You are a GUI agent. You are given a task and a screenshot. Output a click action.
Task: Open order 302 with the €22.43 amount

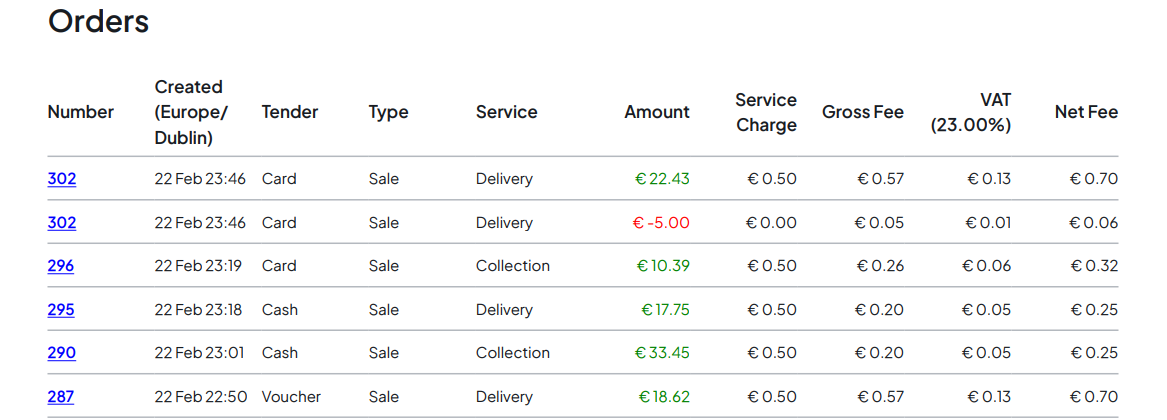point(62,179)
